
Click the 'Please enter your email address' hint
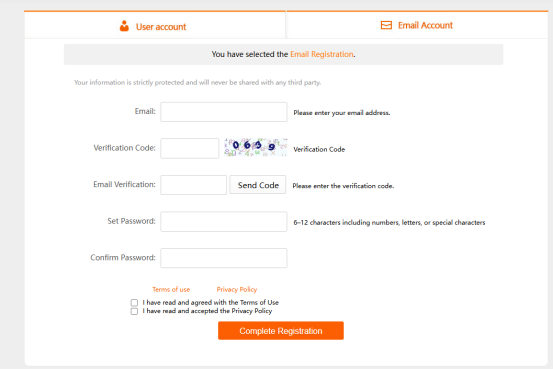tap(342, 113)
